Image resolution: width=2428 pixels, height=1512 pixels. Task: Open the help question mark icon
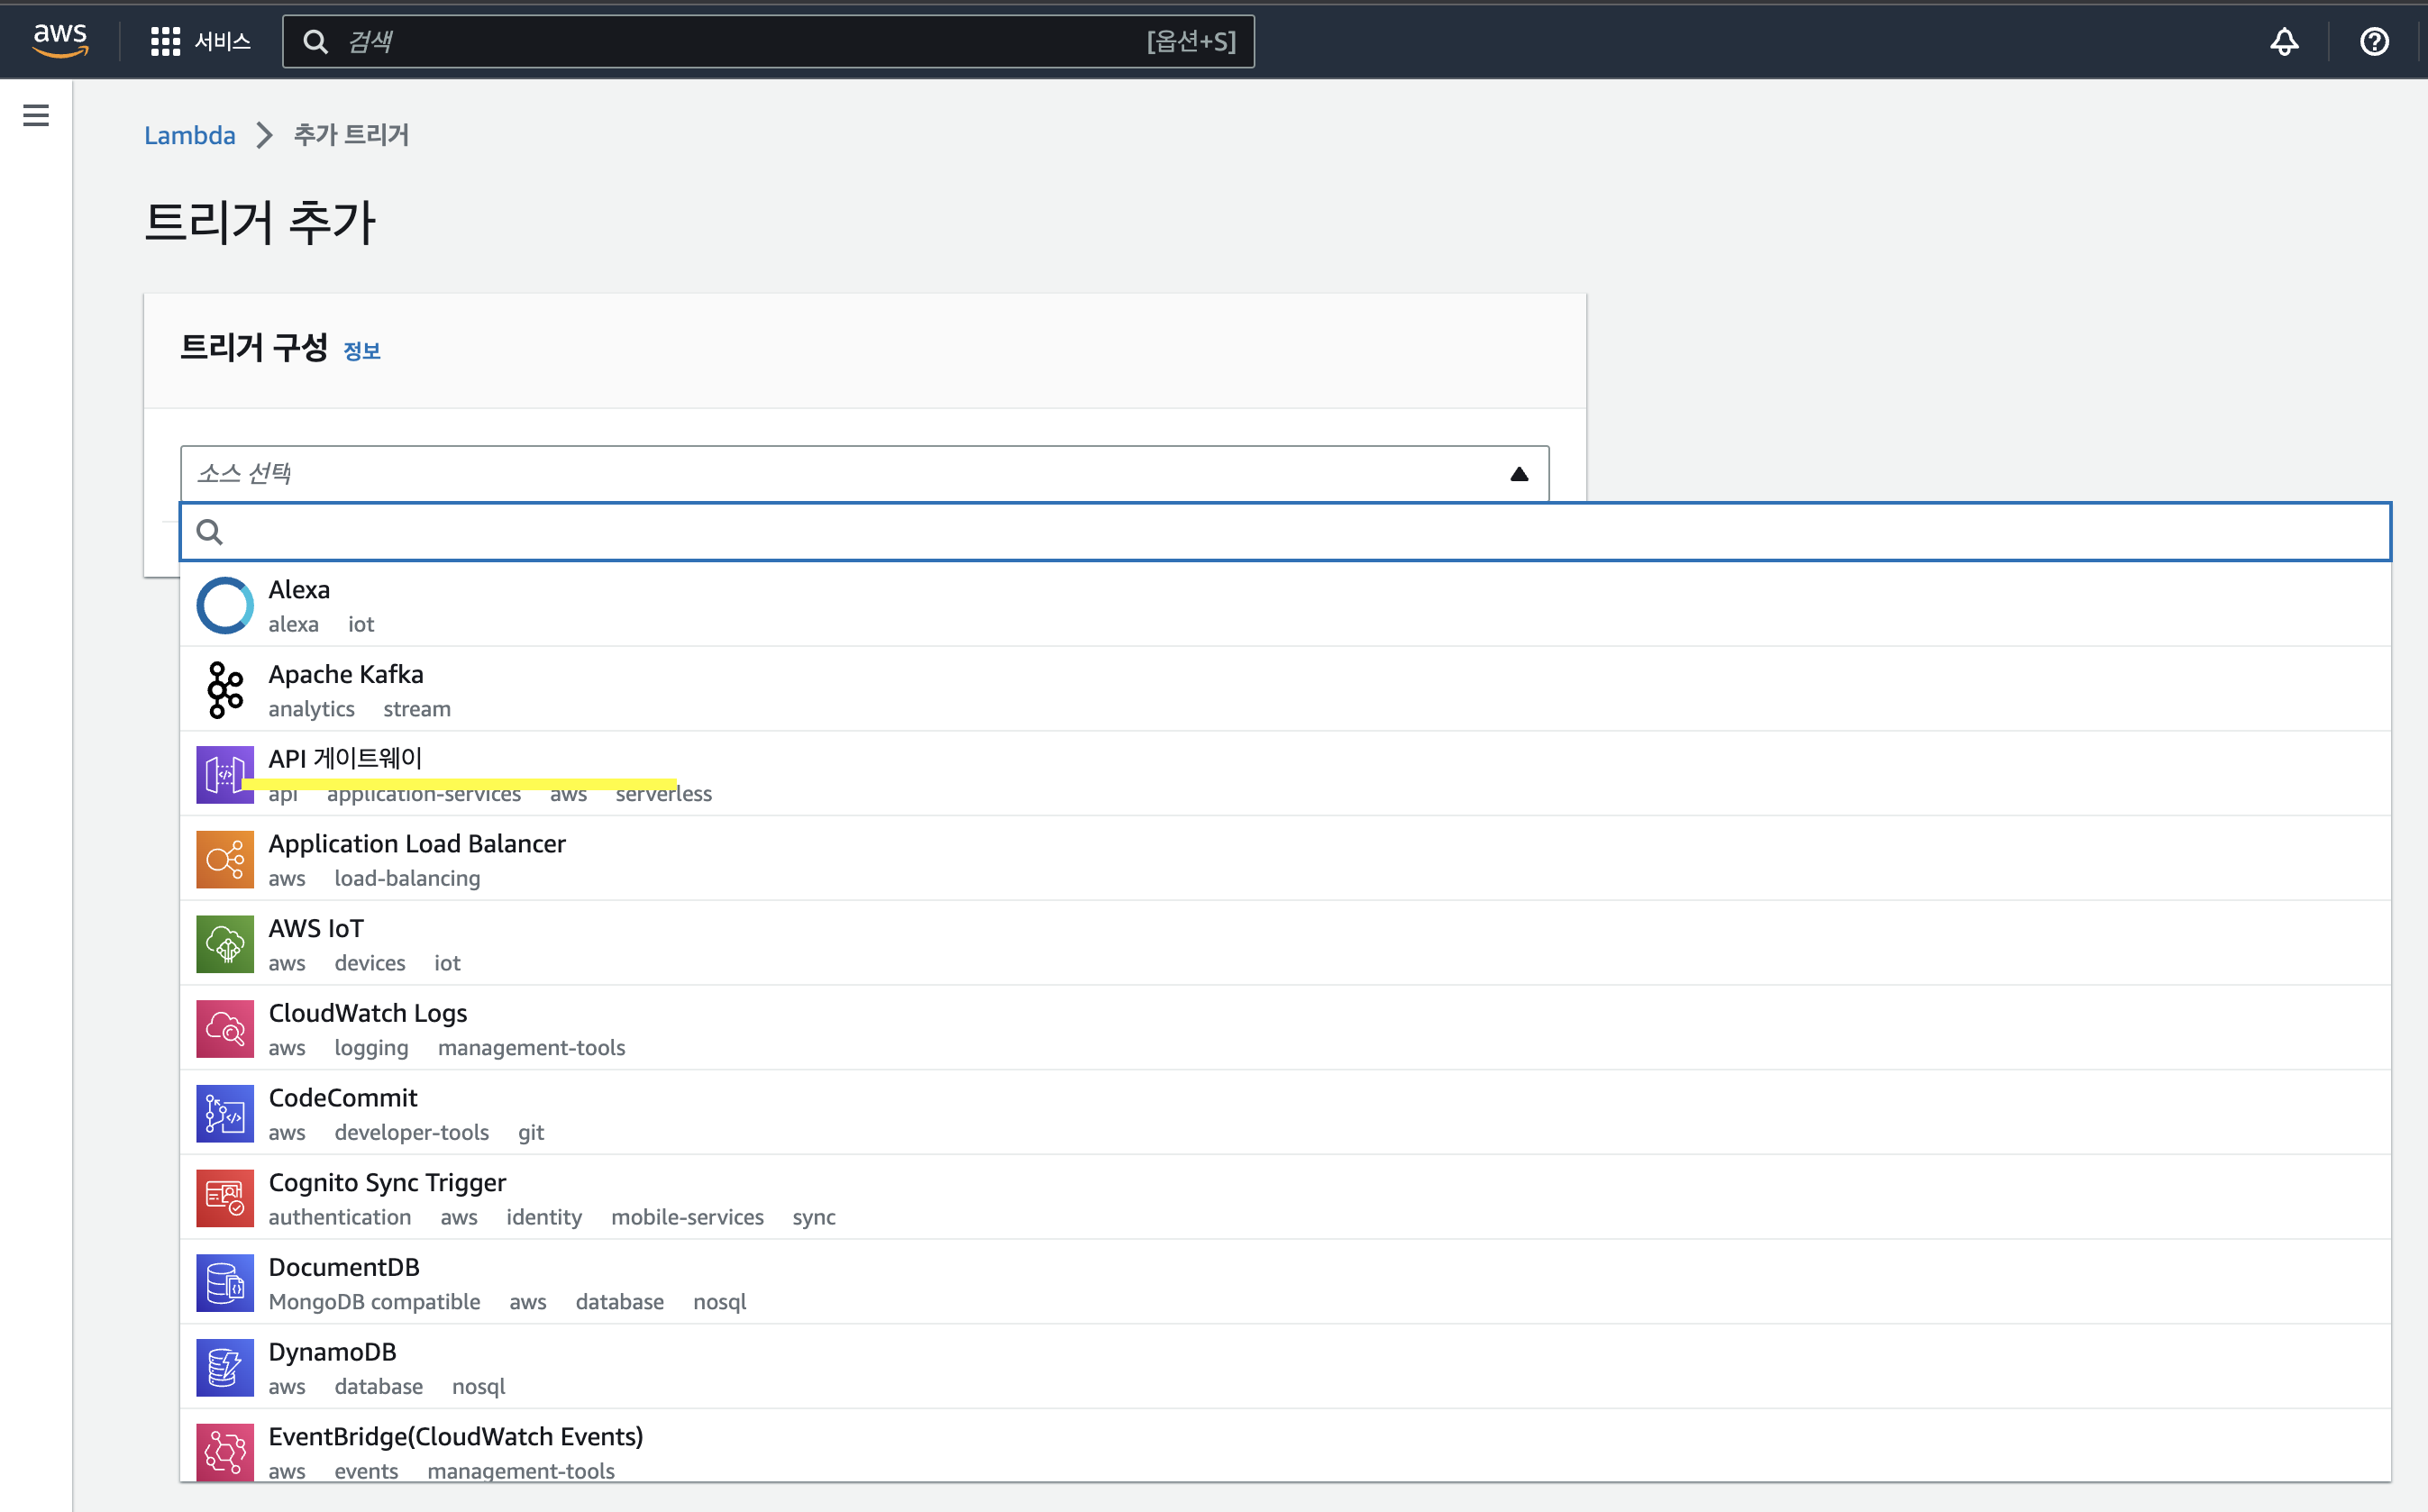pyautogui.click(x=2374, y=41)
